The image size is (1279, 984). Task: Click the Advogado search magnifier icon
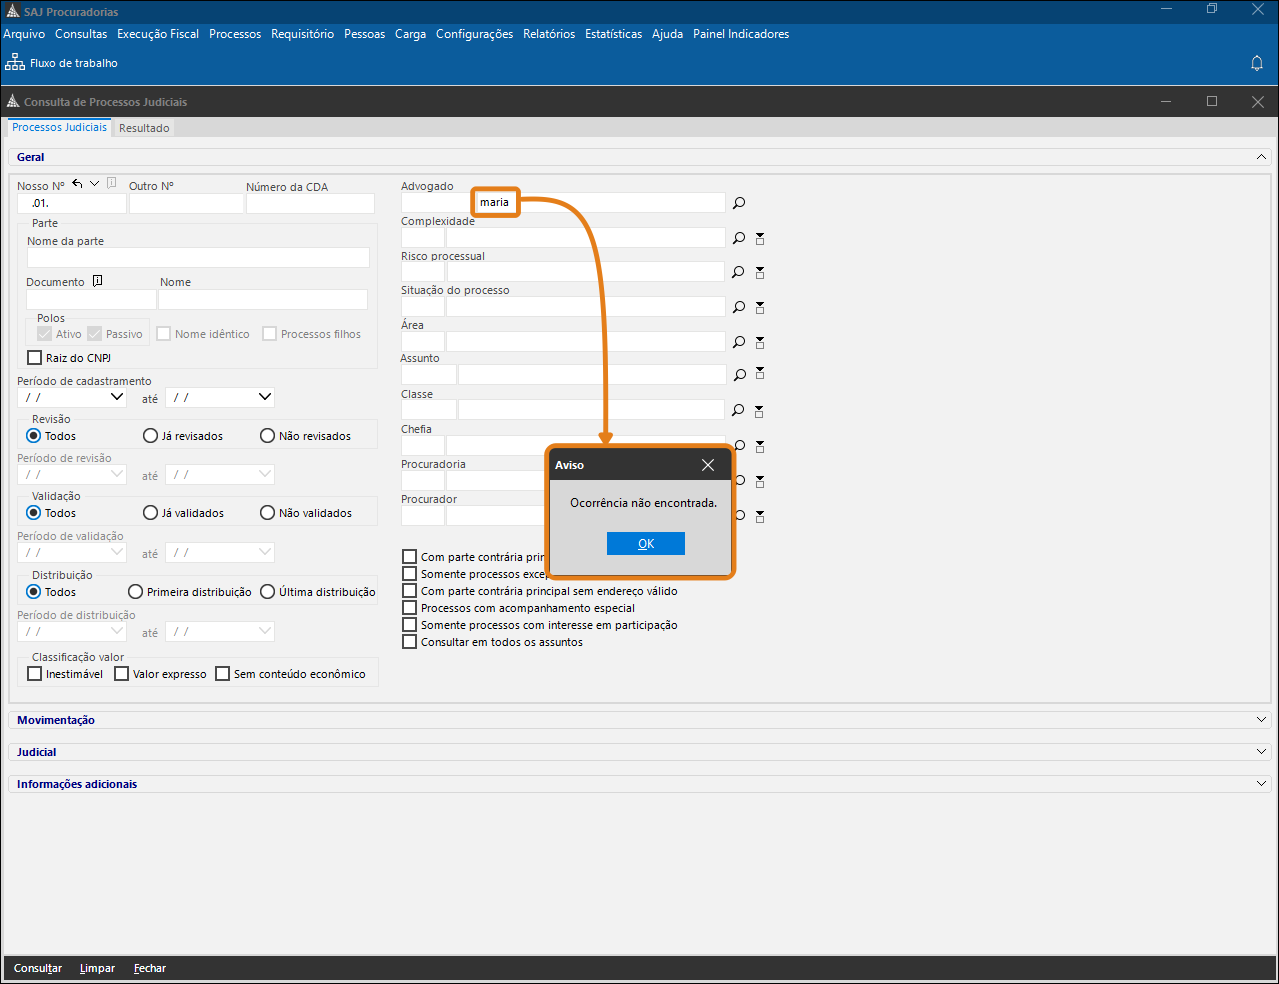pyautogui.click(x=739, y=203)
